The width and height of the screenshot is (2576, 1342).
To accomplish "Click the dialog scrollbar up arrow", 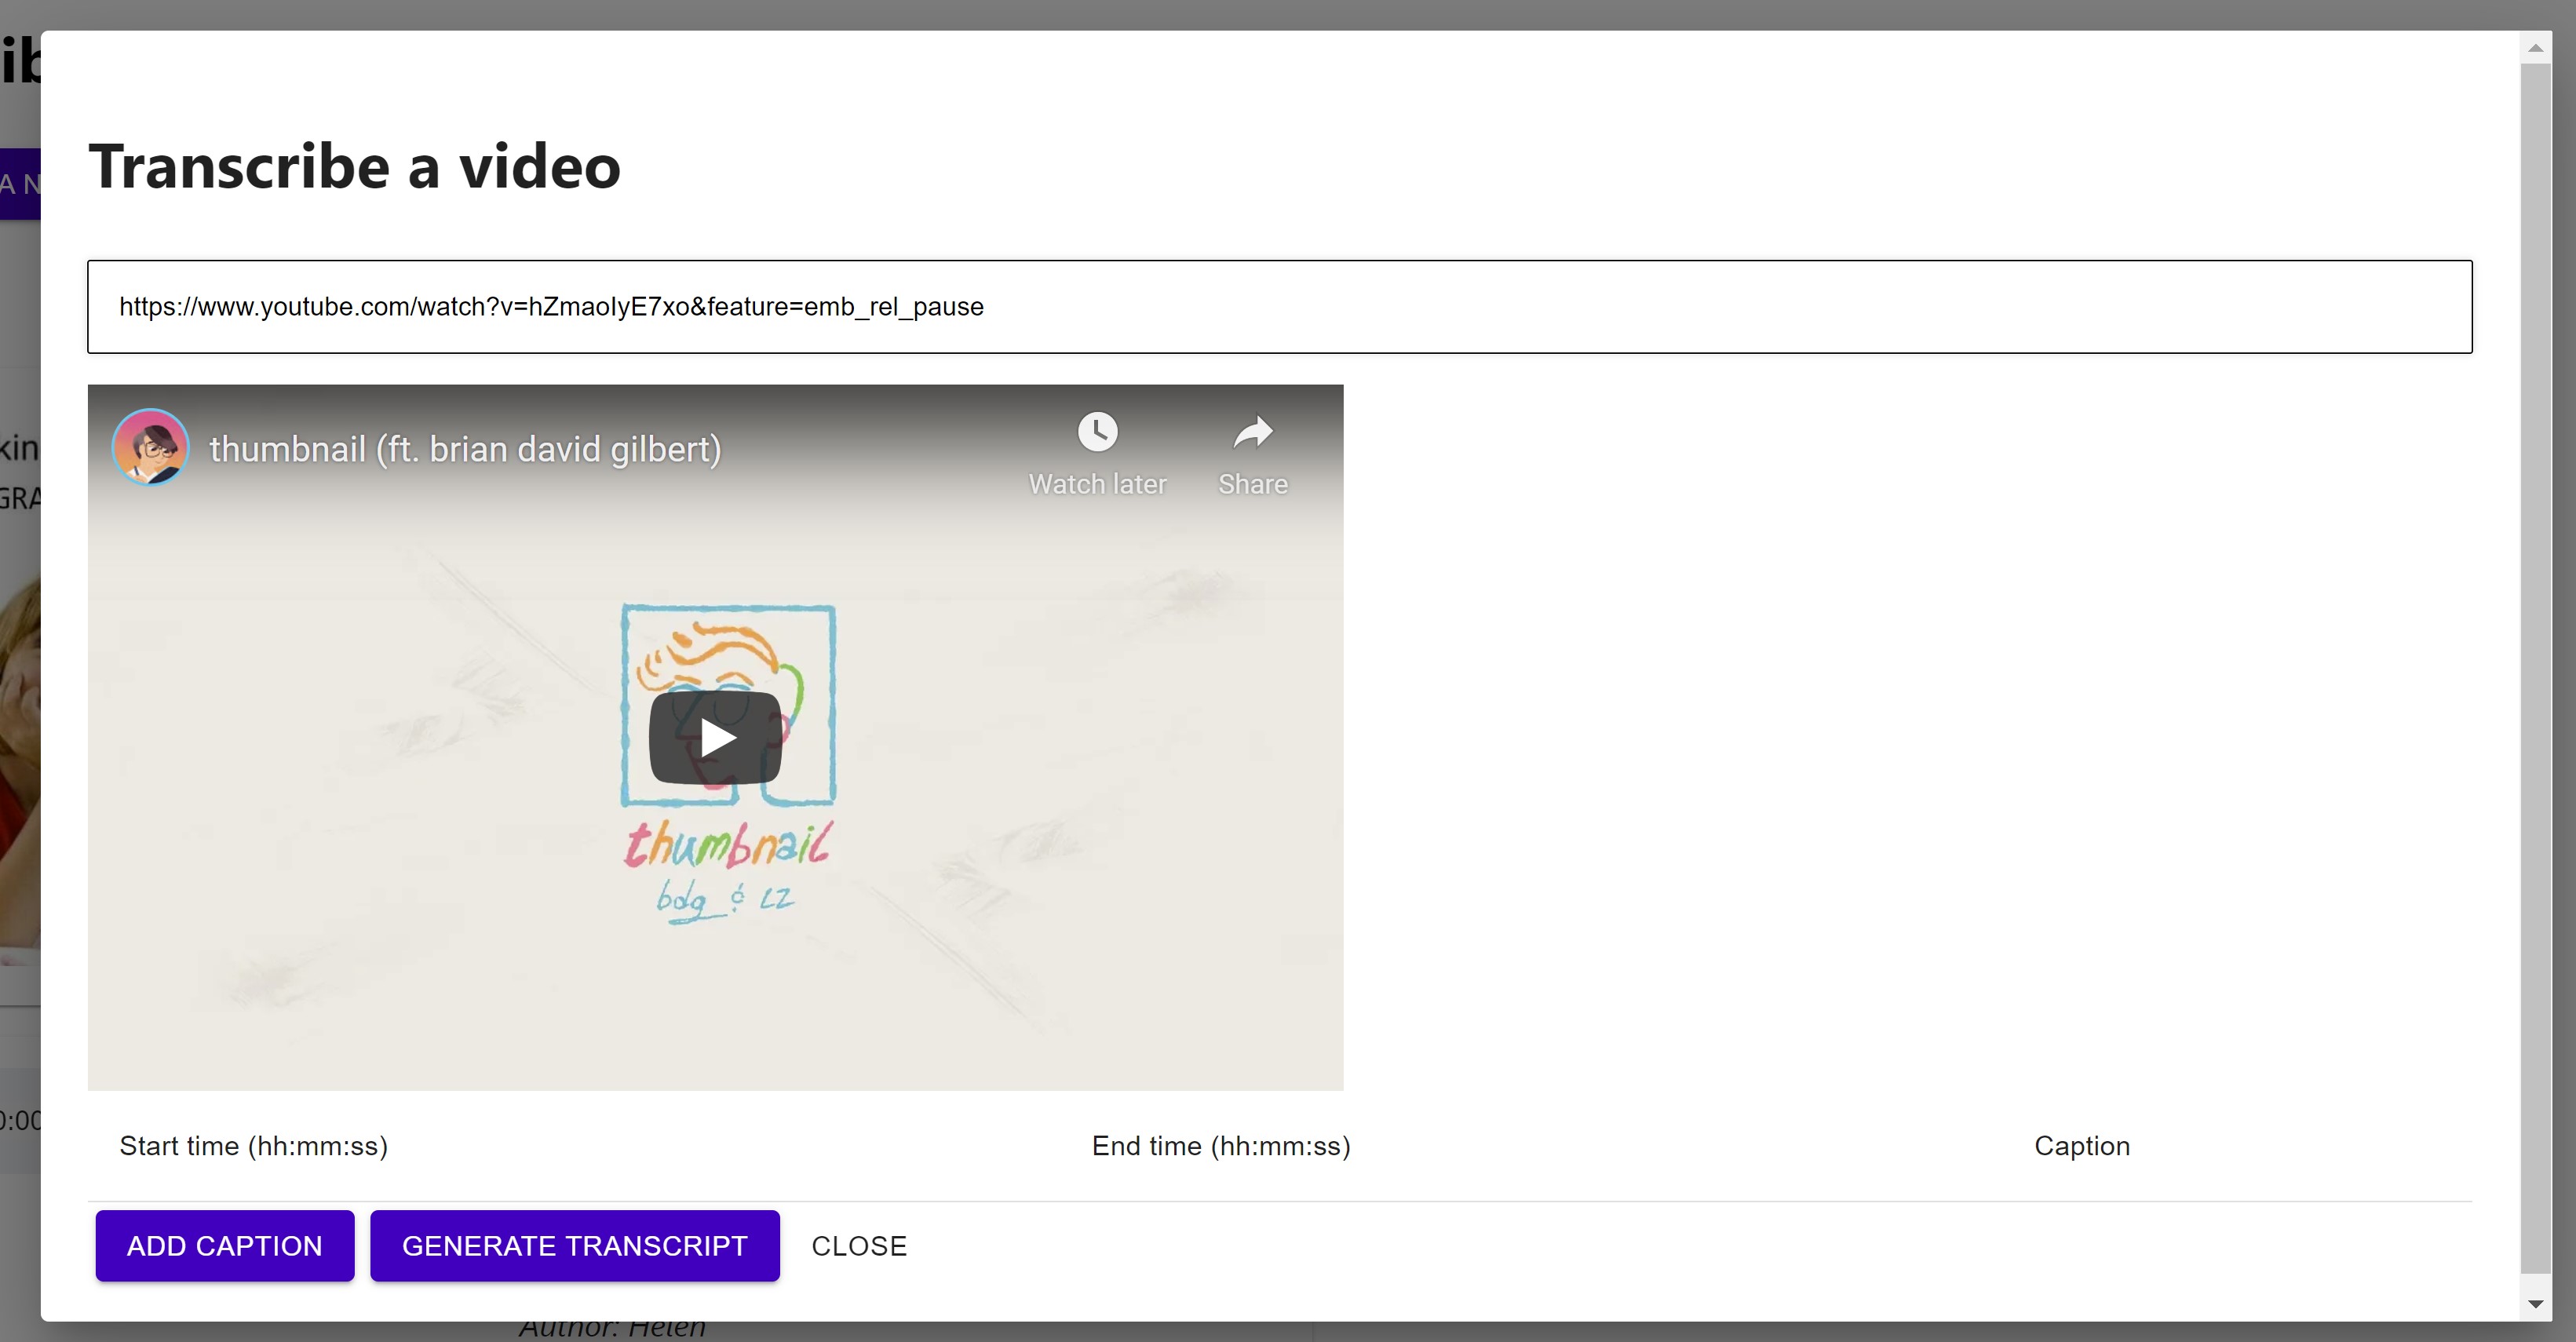I will 2535,48.
